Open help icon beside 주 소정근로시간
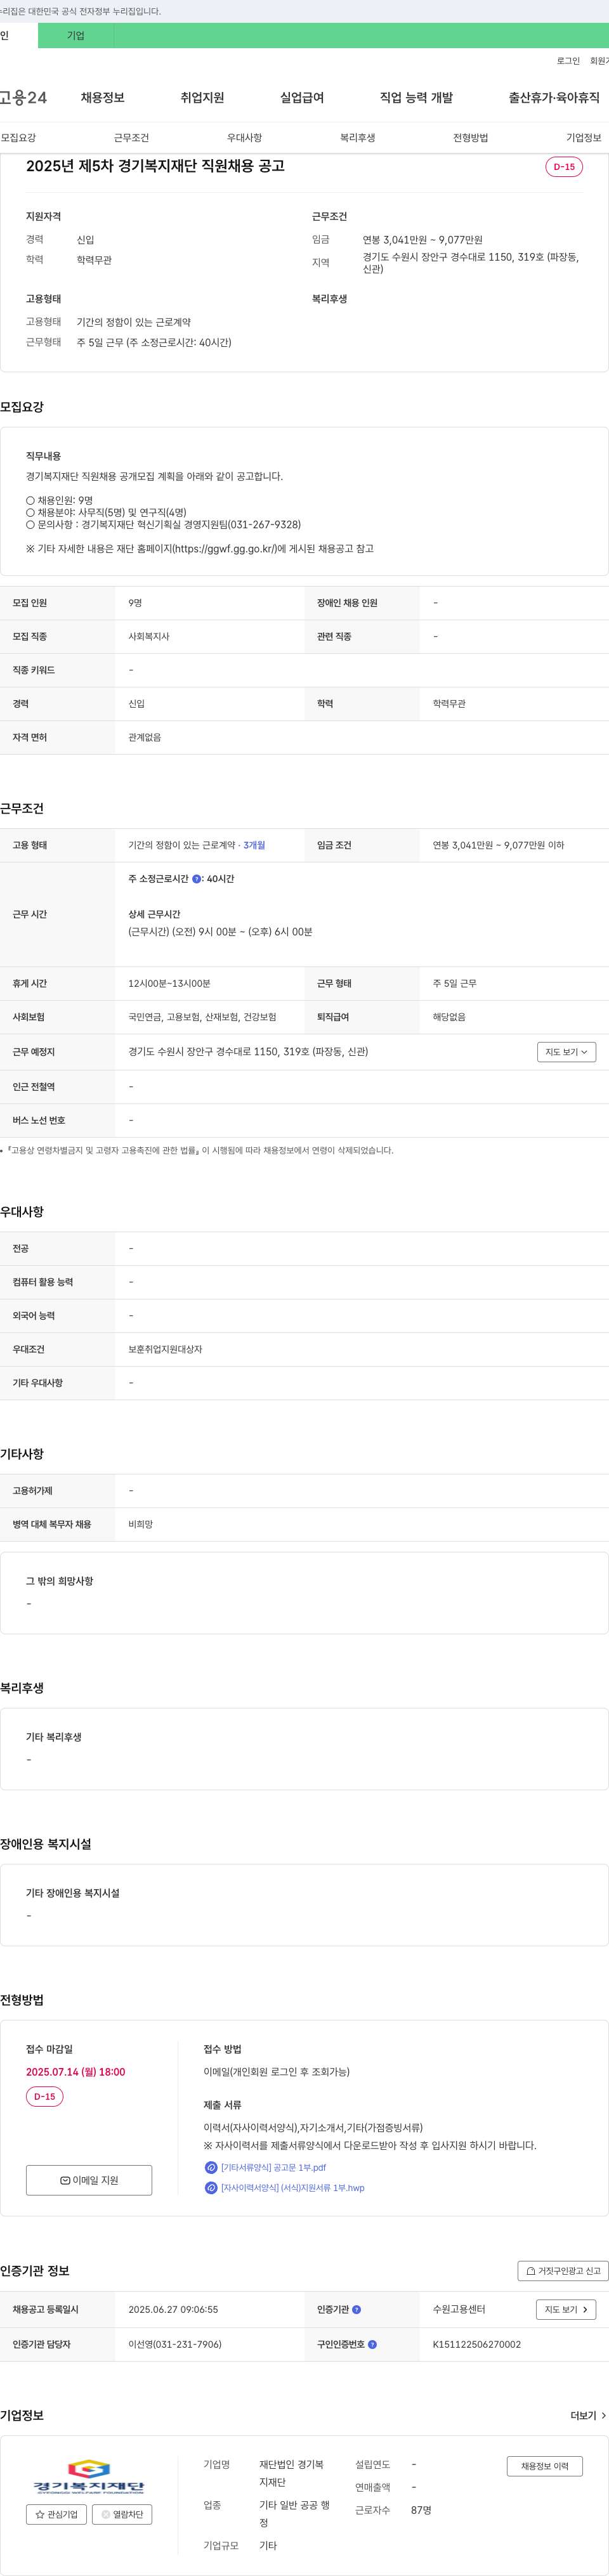The width and height of the screenshot is (609, 2576). (196, 879)
